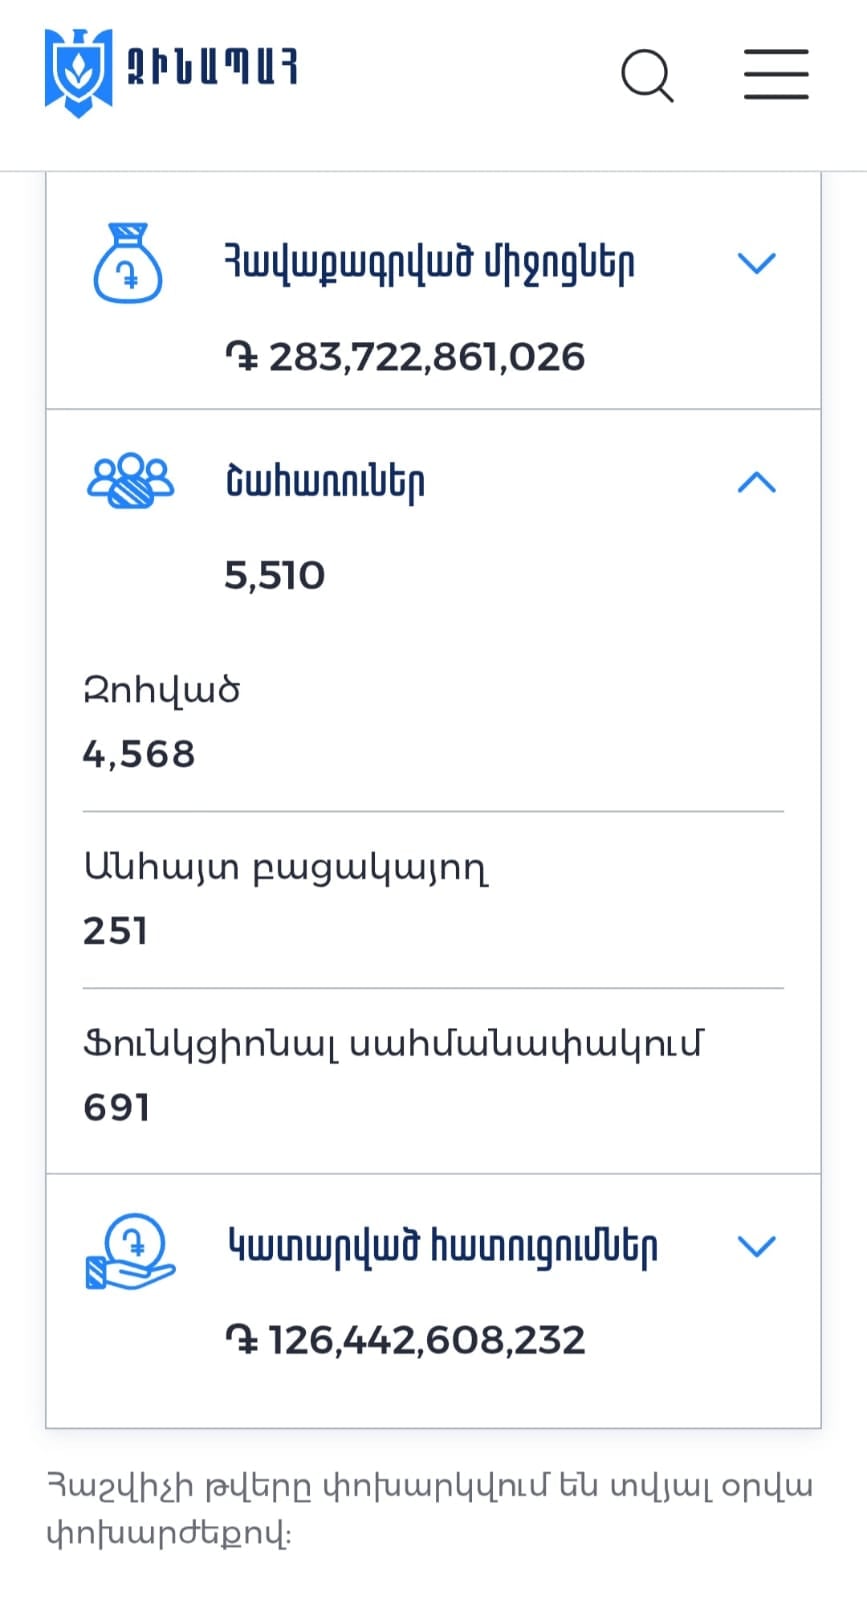
Task: Click the ԶԻՆԱՊԱՀ site name text
Action: pyautogui.click(x=212, y=67)
